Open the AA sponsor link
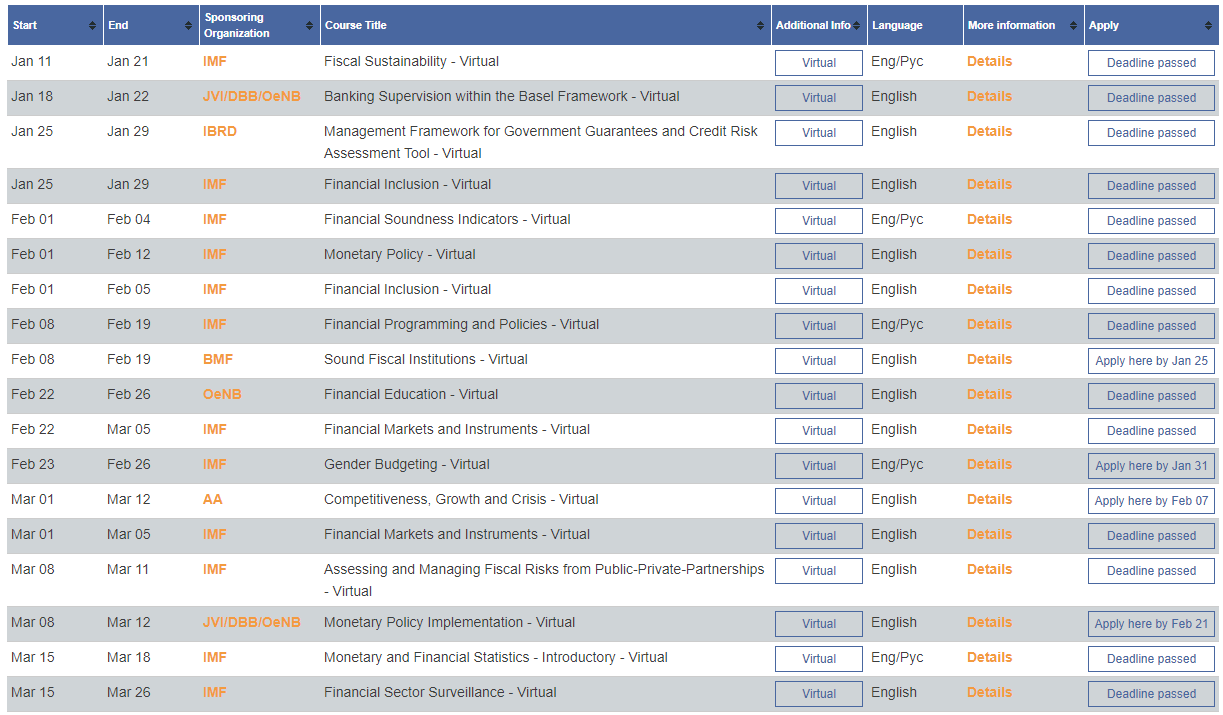This screenshot has width=1223, height=715. tap(212, 499)
